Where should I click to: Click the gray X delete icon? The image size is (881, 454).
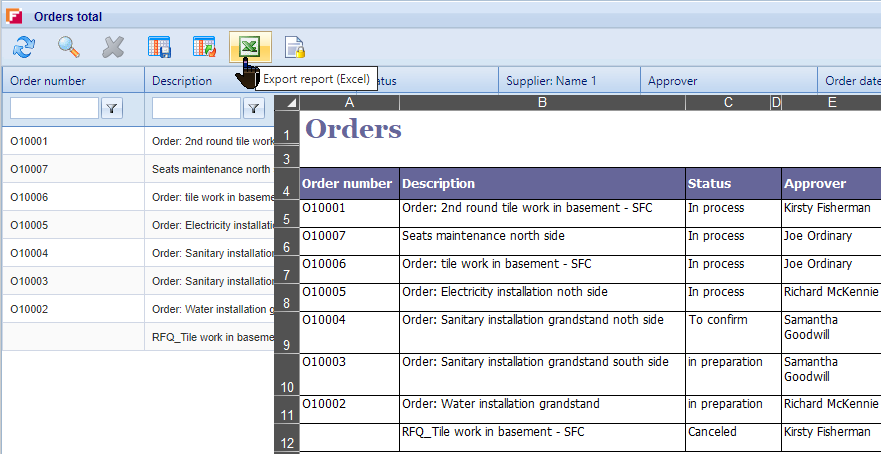pyautogui.click(x=113, y=47)
